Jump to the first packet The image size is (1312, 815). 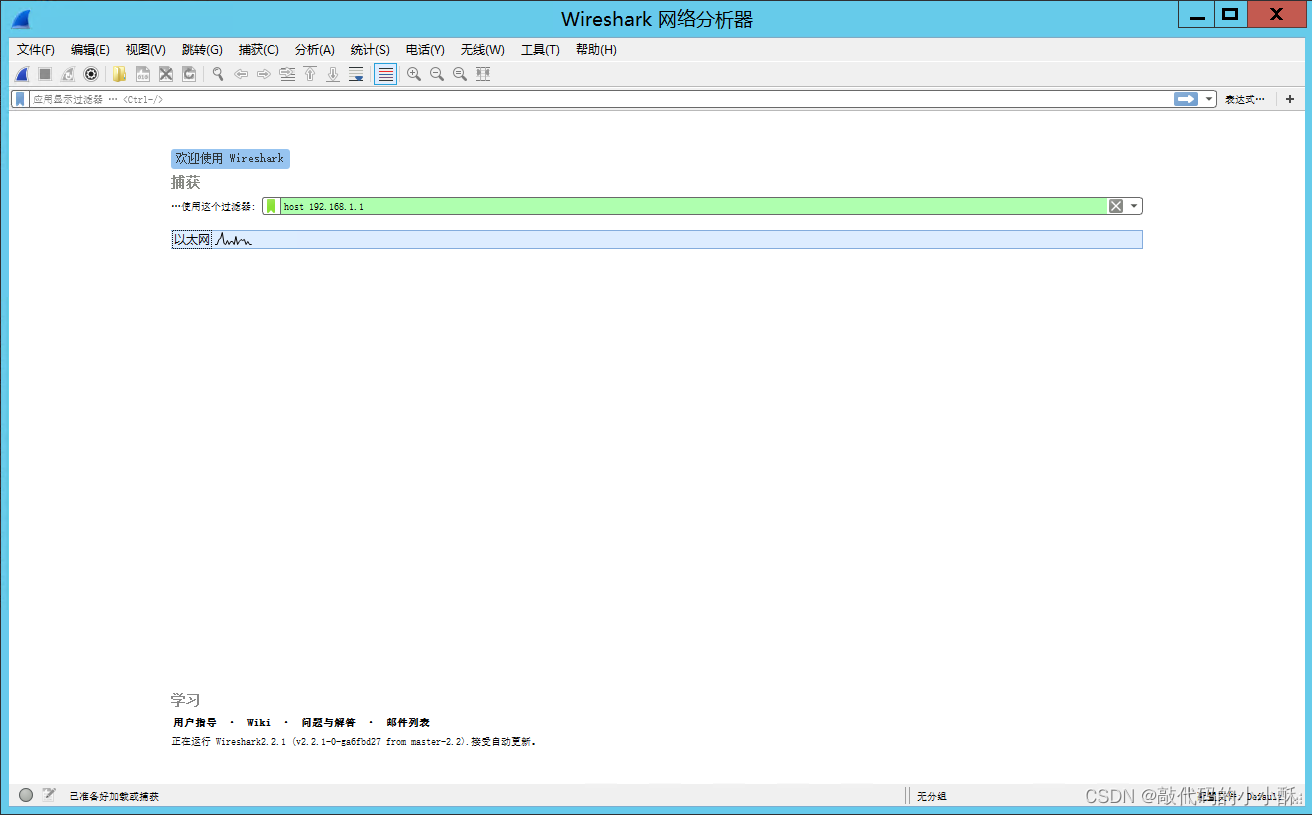tap(310, 74)
